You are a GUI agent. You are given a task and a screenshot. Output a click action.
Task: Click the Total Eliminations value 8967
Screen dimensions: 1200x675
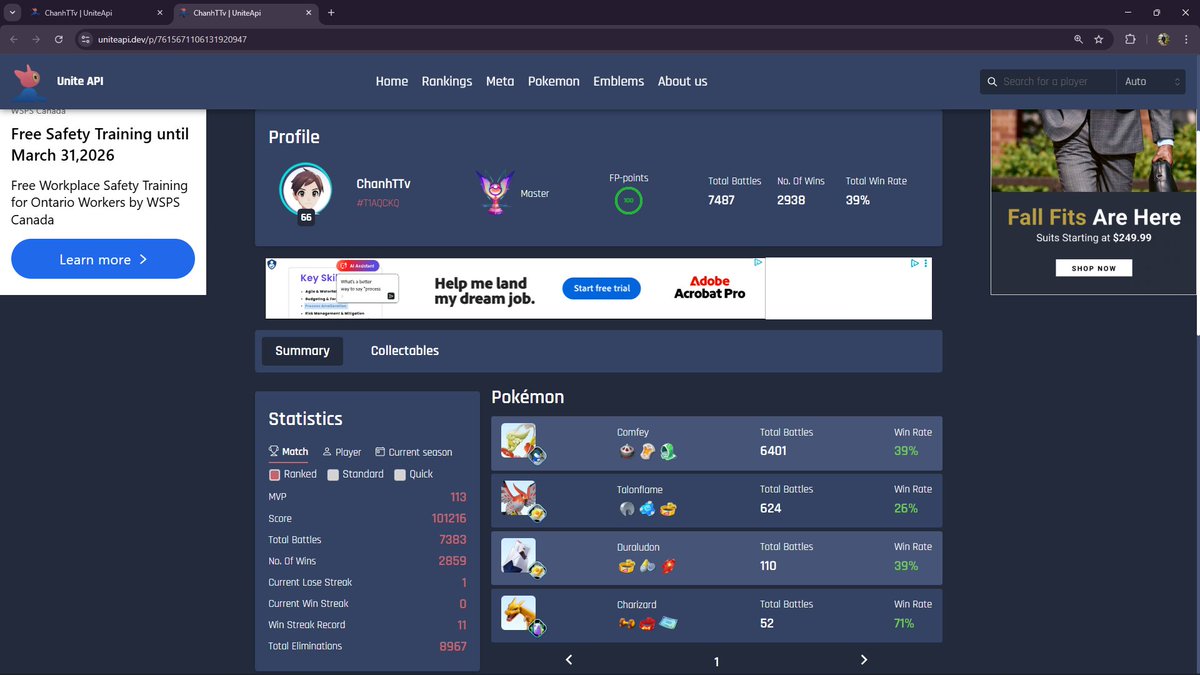tap(453, 646)
